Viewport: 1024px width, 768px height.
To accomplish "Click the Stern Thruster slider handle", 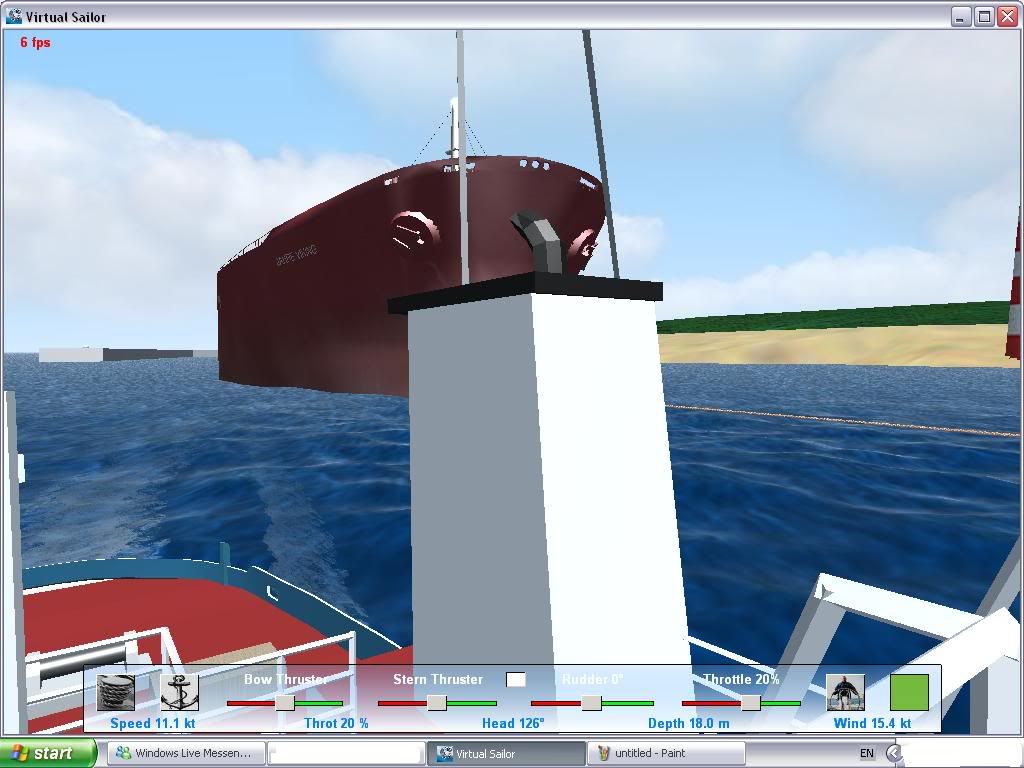I will pos(437,703).
